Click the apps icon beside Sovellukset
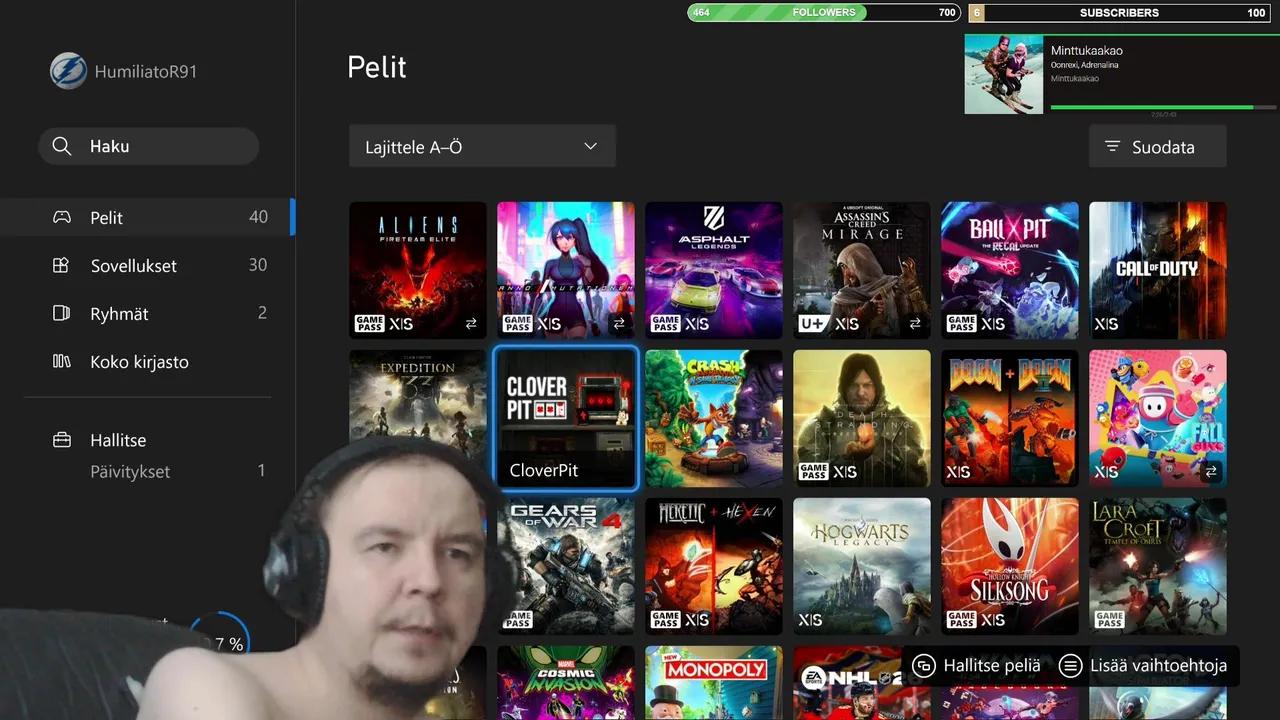 [62, 265]
